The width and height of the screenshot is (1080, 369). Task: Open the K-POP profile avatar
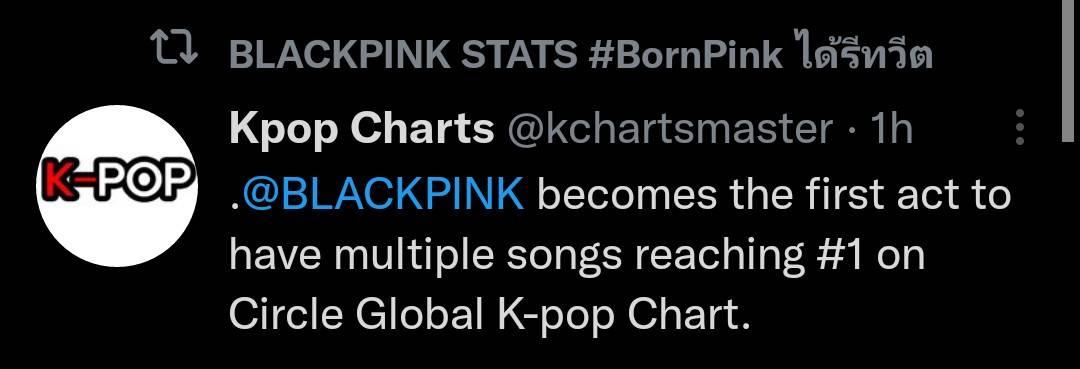pyautogui.click(x=117, y=186)
